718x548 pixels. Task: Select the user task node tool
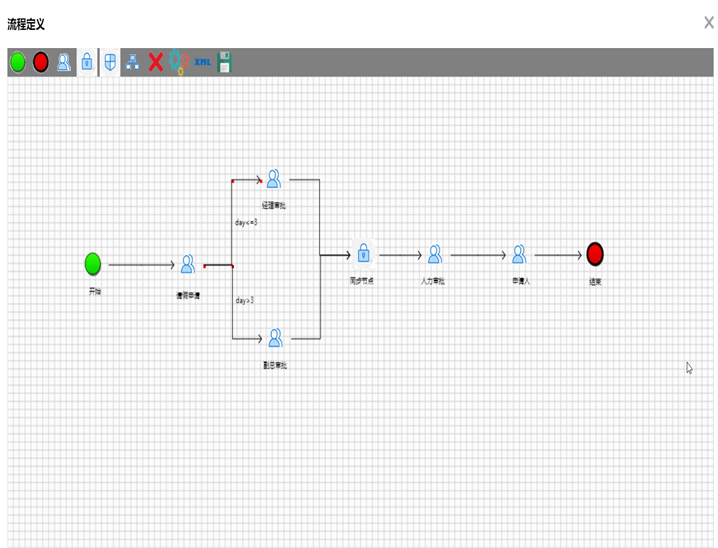point(64,63)
